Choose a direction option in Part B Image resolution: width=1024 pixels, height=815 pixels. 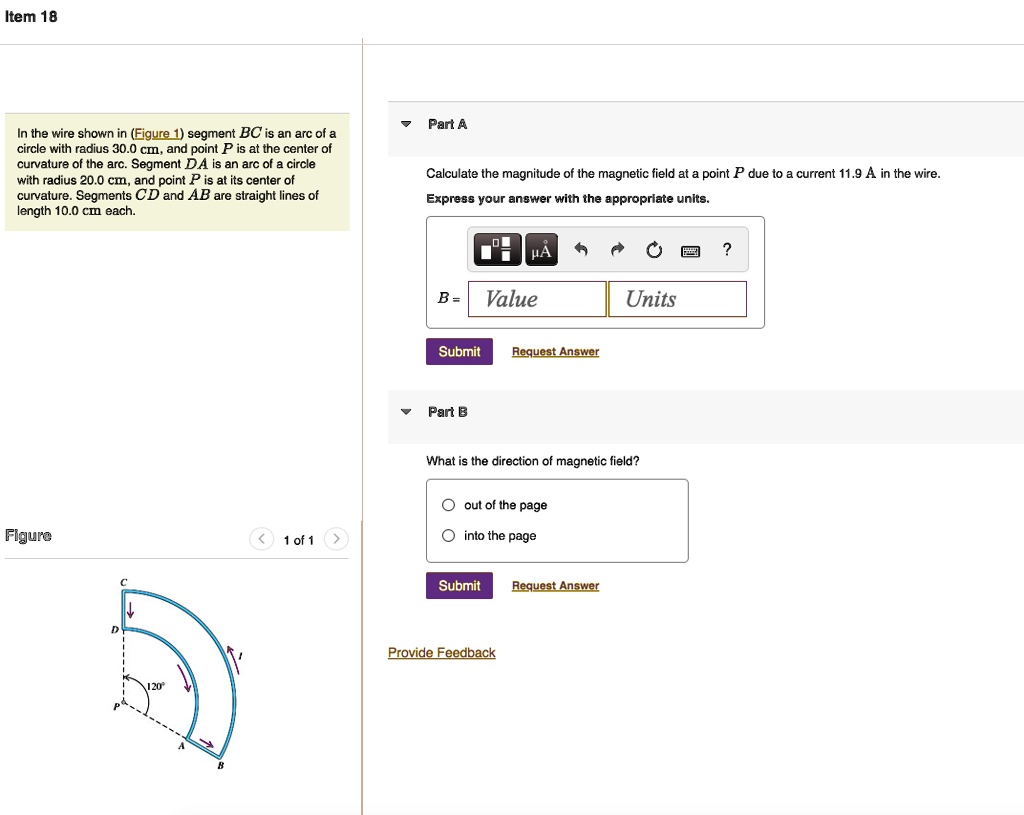pyautogui.click(x=448, y=505)
